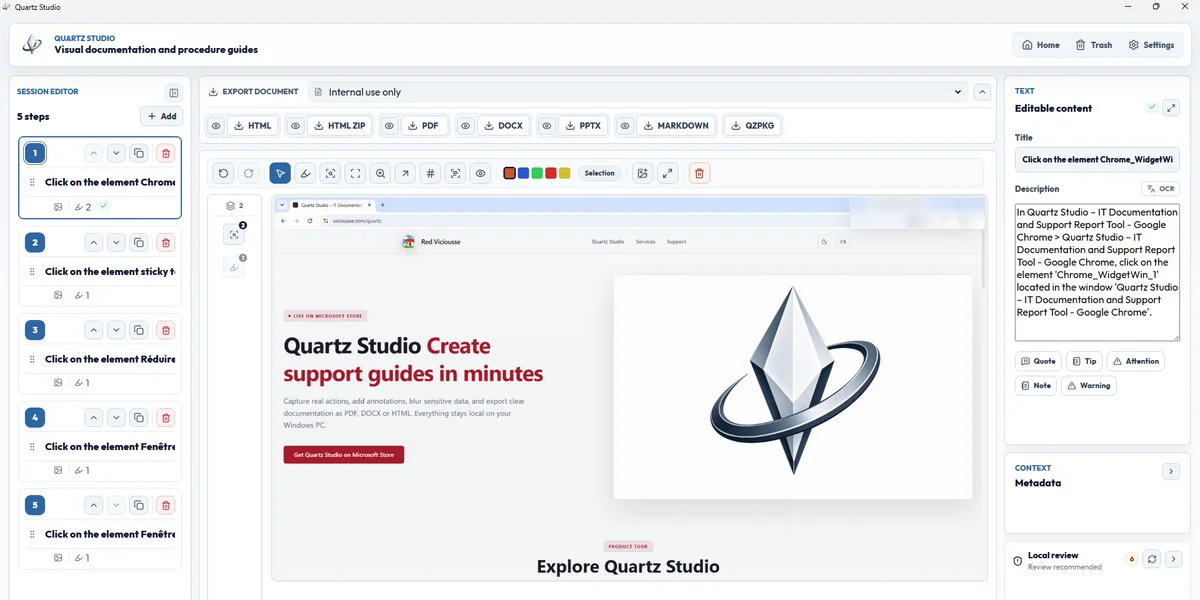The image size is (1200, 600).
Task: Move step 1 down
Action: pyautogui.click(x=116, y=153)
